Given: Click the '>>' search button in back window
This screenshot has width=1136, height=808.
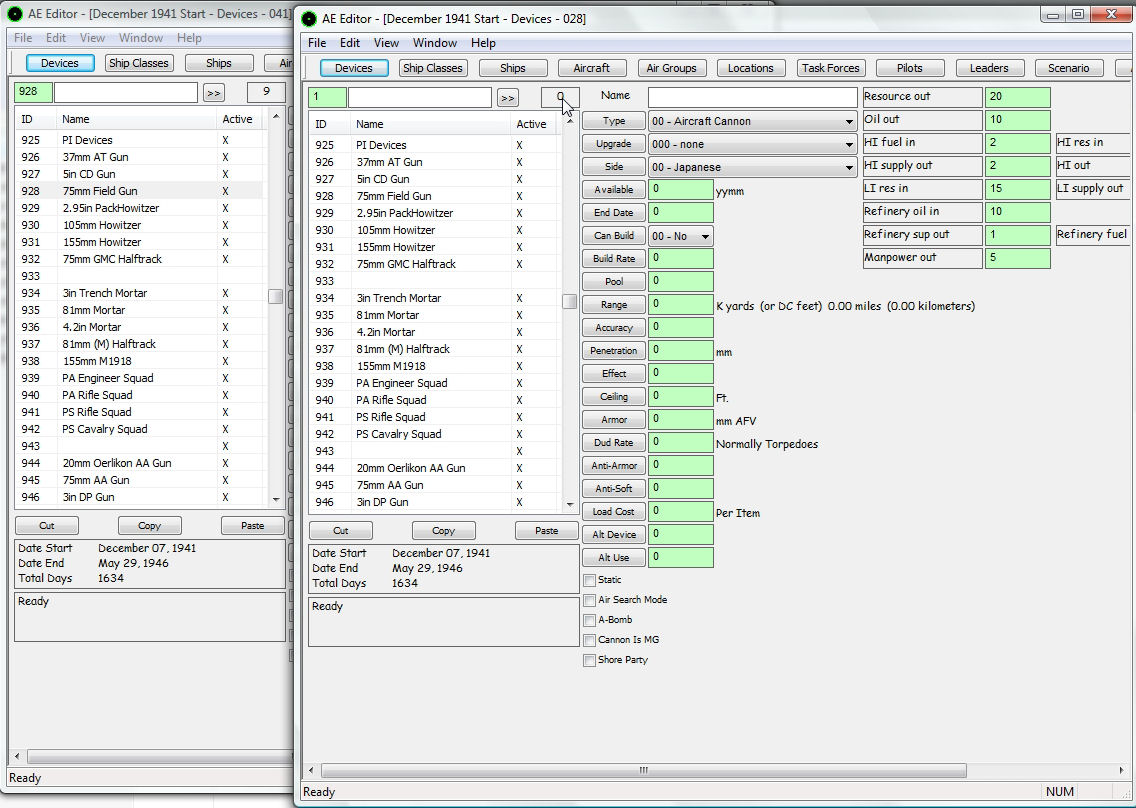Looking at the screenshot, I should [x=214, y=93].
